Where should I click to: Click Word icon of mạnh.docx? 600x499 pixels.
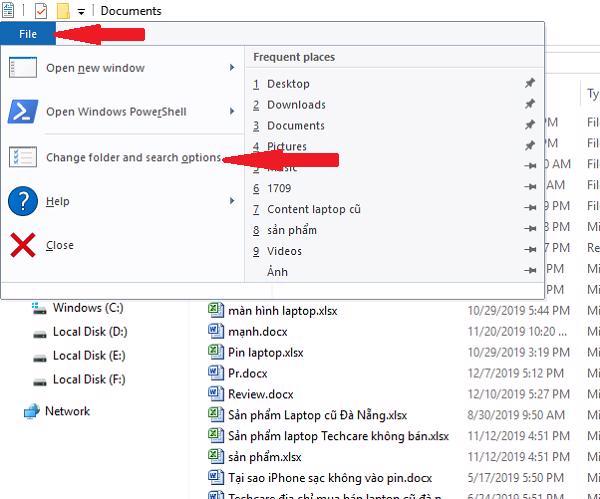tap(216, 331)
